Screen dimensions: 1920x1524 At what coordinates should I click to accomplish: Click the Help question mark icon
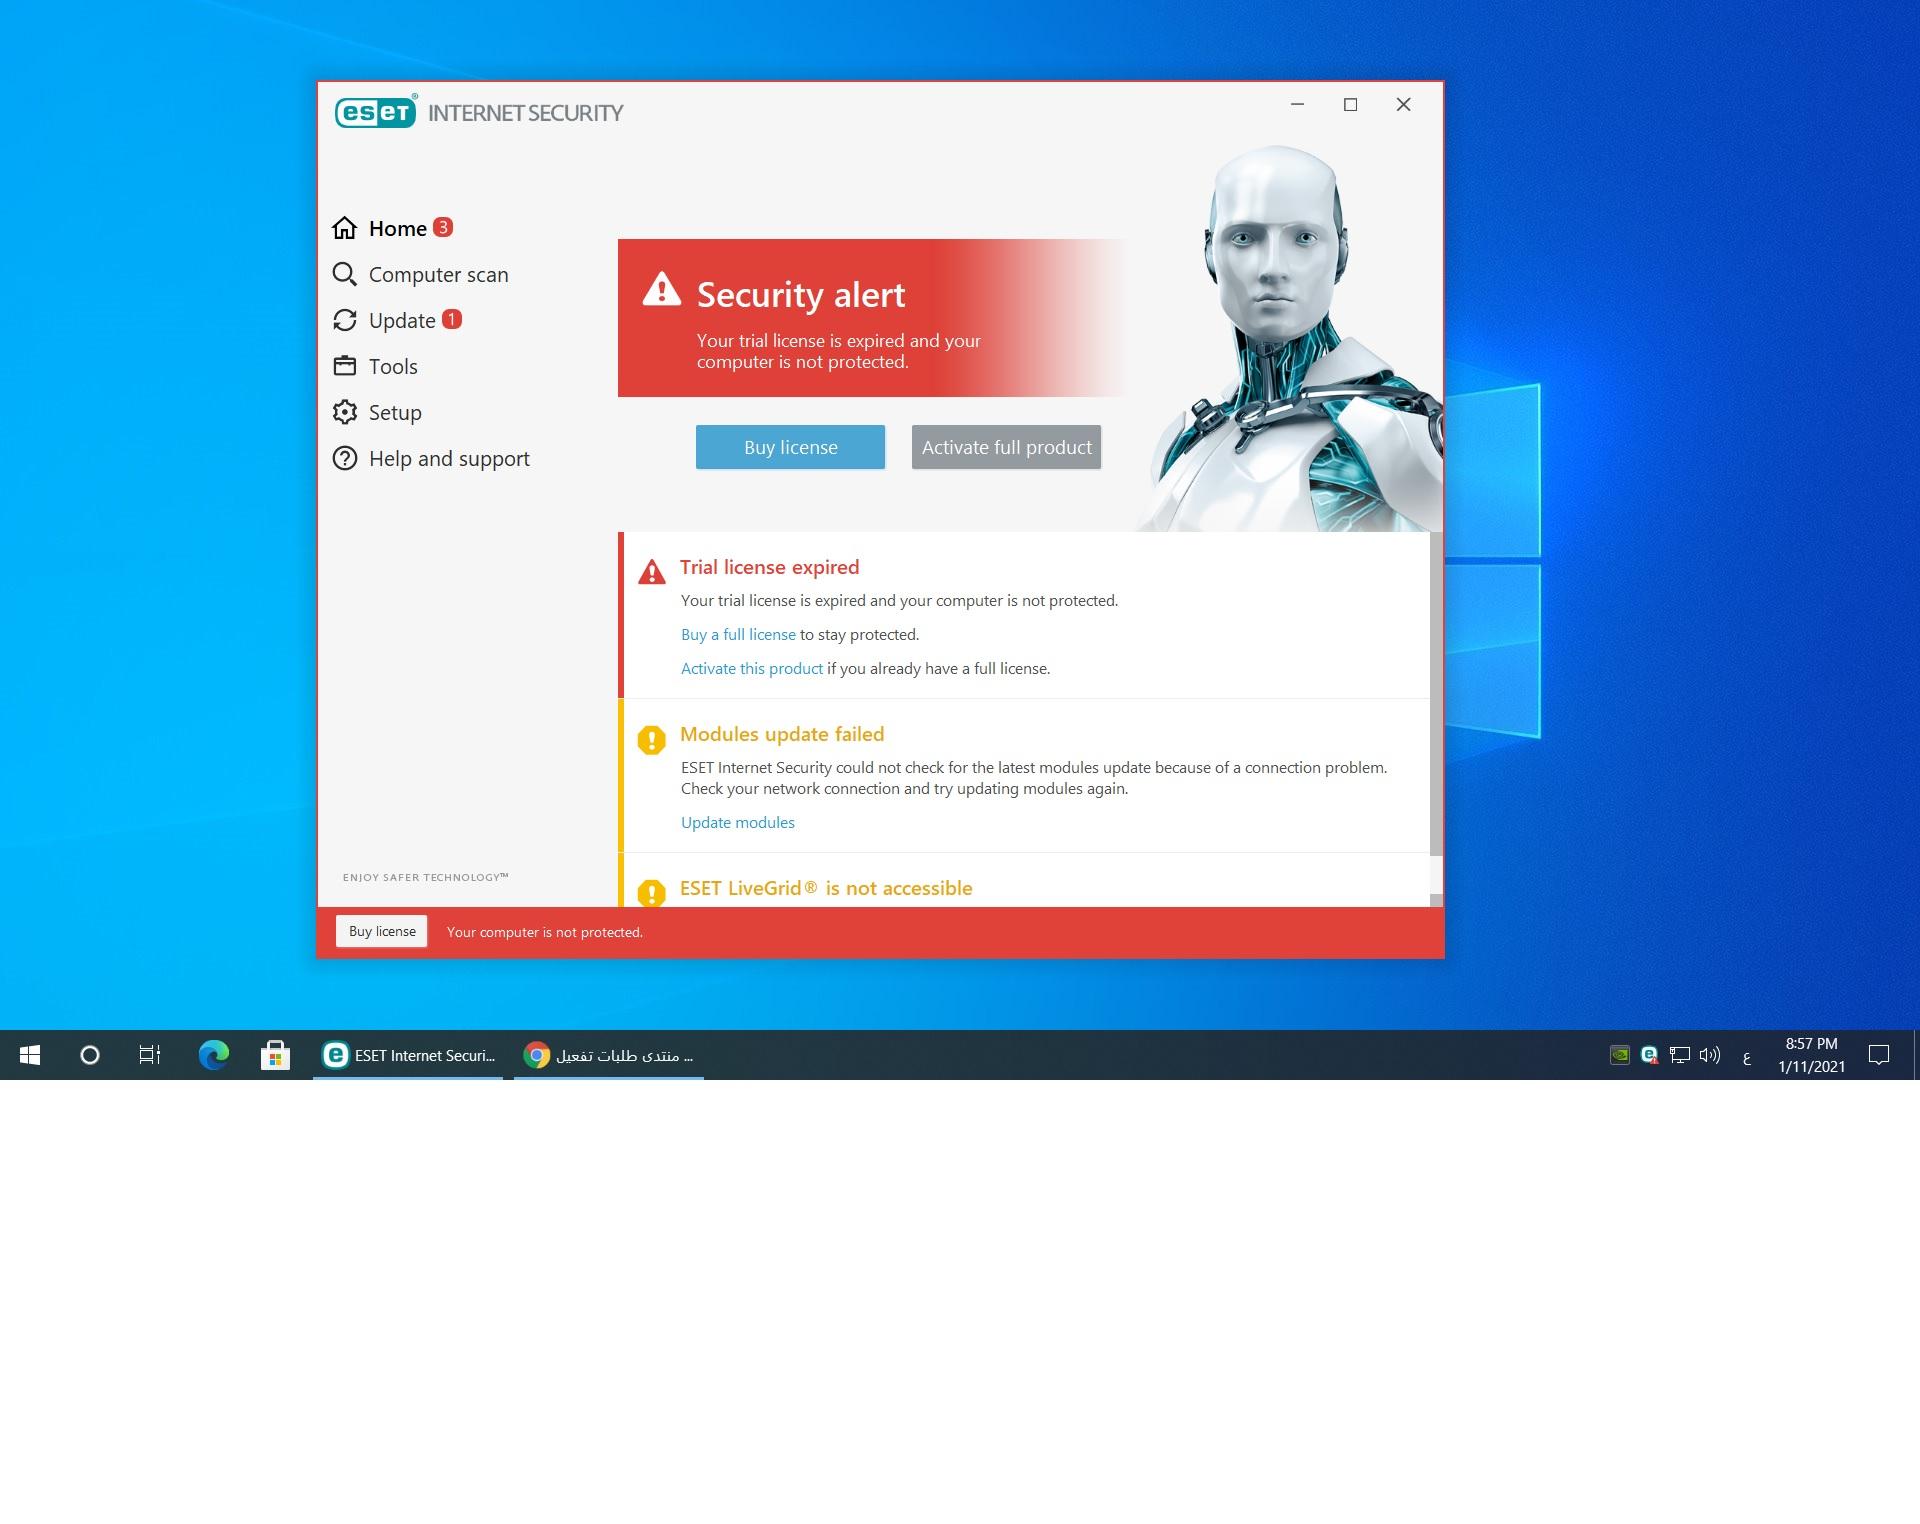[x=344, y=458]
